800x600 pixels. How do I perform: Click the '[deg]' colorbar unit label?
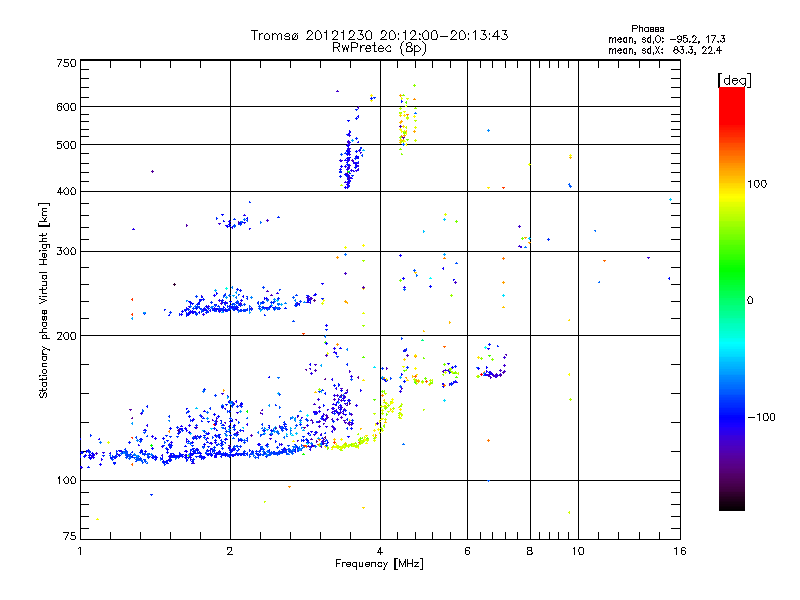[734, 80]
